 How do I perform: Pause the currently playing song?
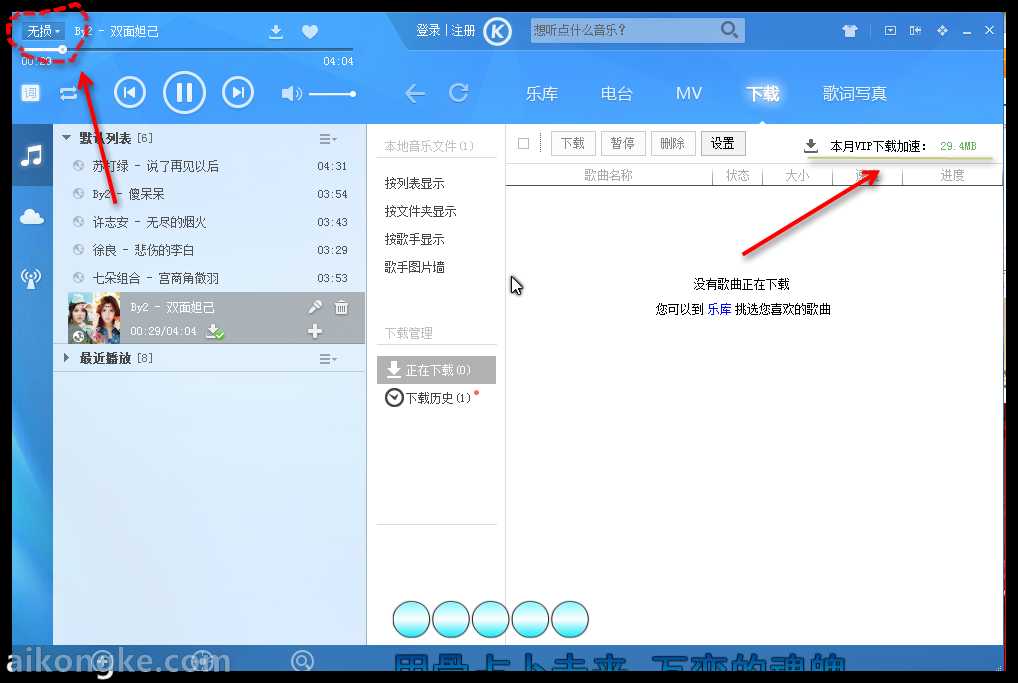point(185,92)
